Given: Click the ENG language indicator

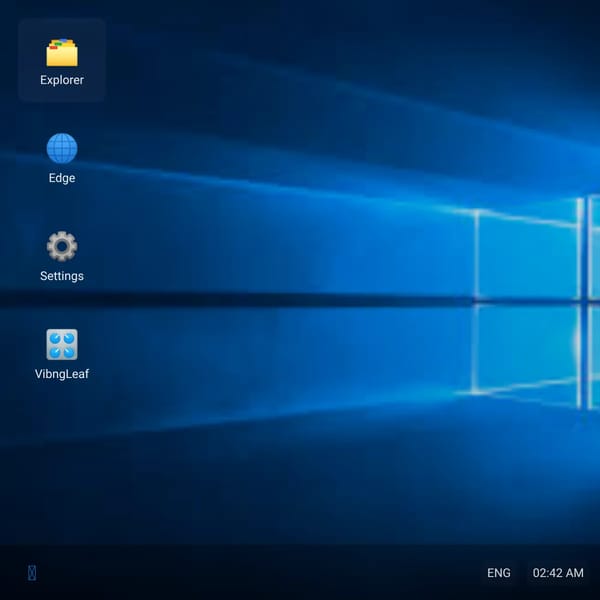Looking at the screenshot, I should point(499,573).
